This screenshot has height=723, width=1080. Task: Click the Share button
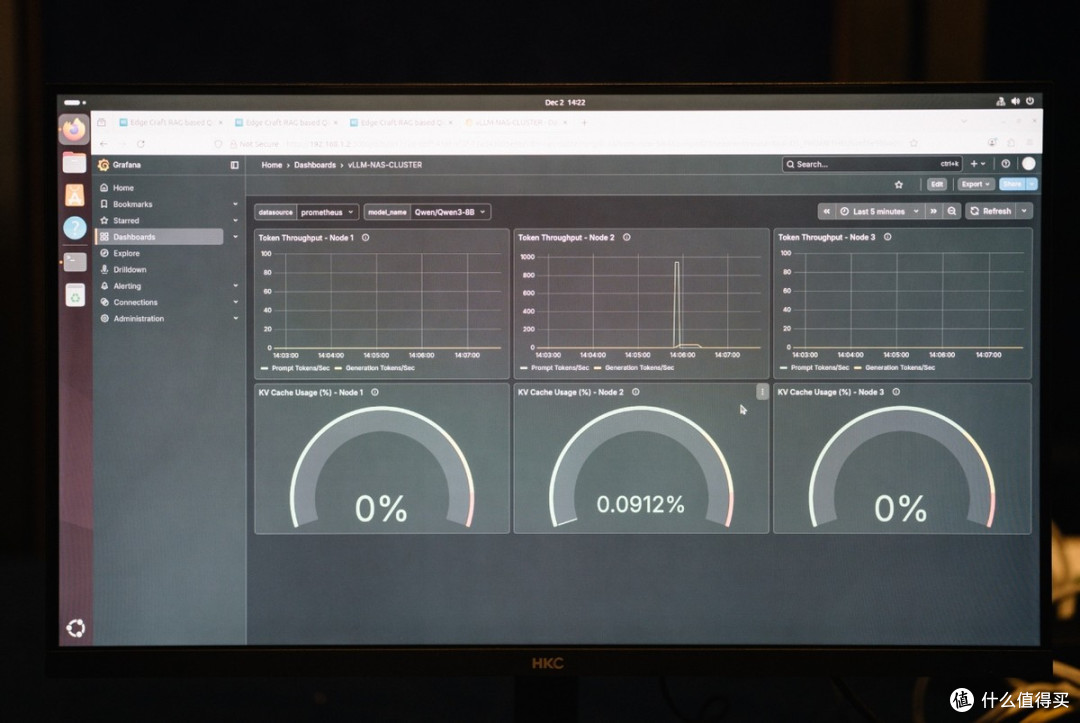tap(1012, 185)
